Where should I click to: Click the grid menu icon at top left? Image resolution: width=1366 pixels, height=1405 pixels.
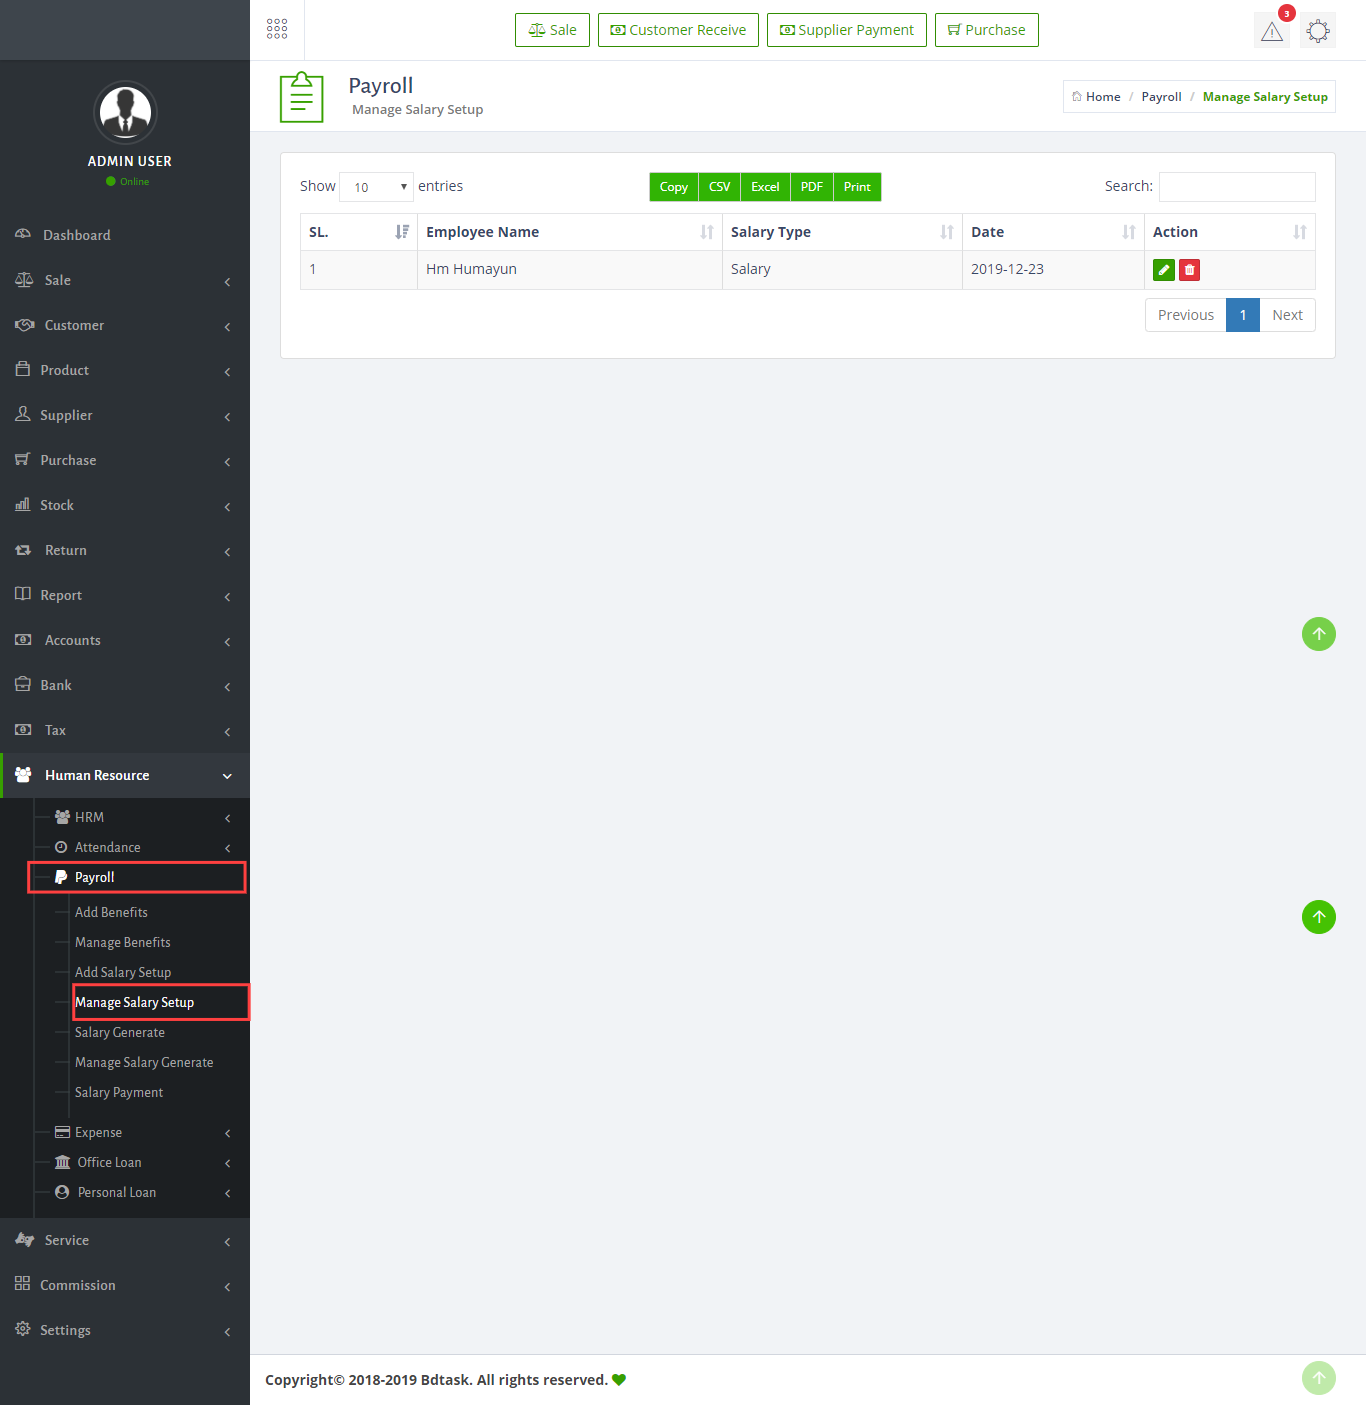click(277, 29)
